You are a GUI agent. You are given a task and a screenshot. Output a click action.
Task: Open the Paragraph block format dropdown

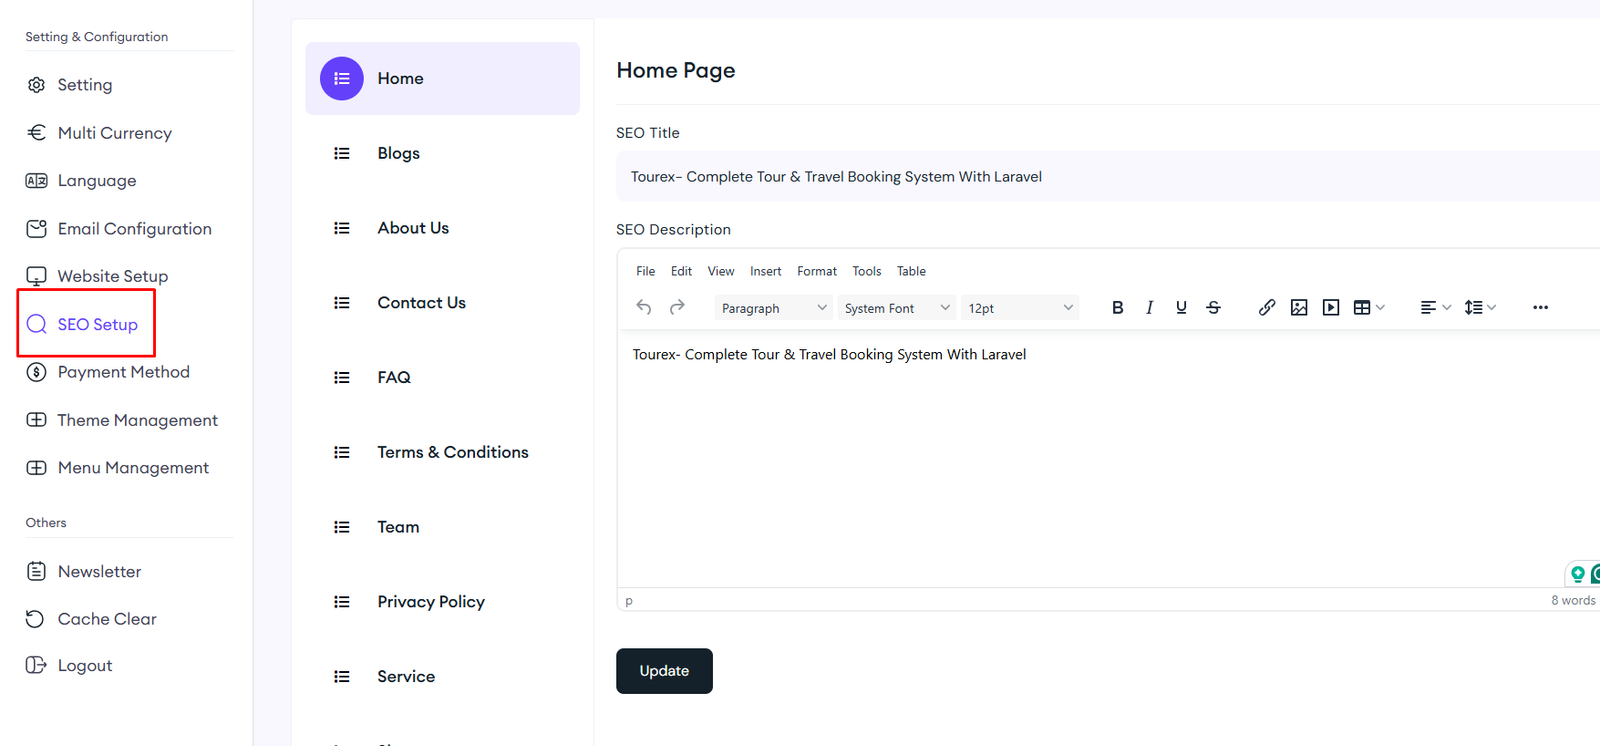pyautogui.click(x=773, y=308)
